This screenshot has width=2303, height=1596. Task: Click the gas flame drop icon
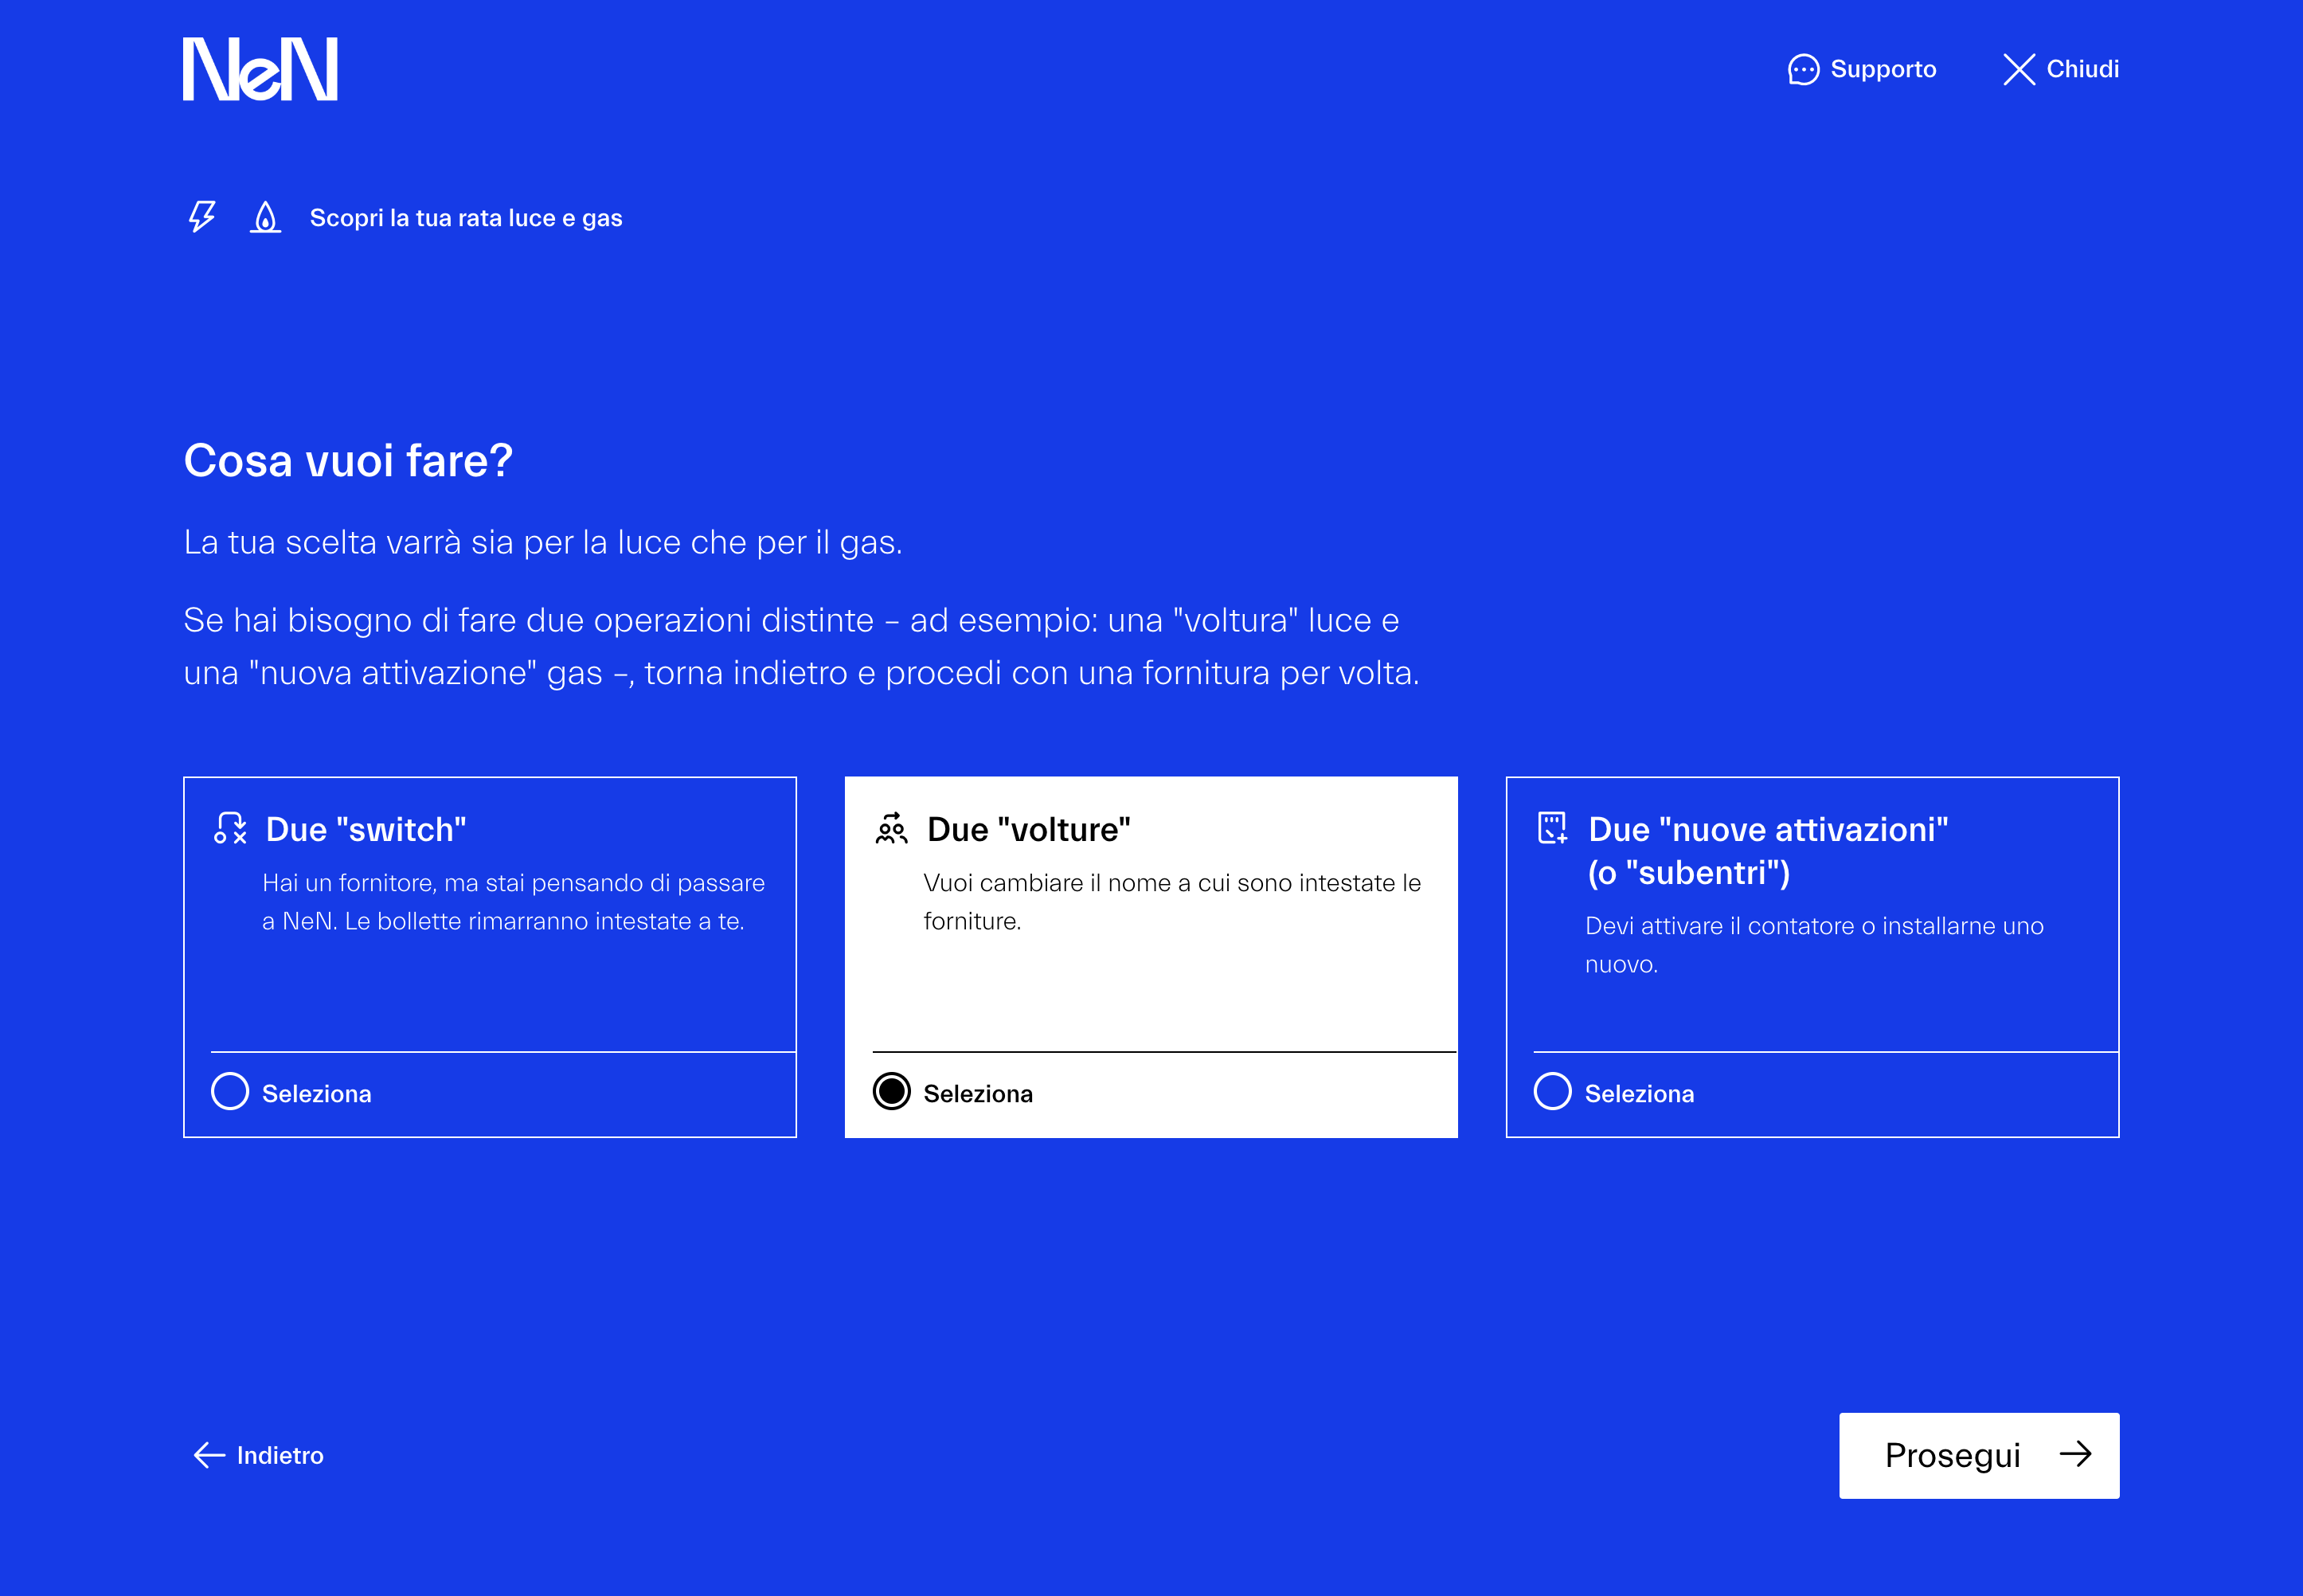pos(265,217)
